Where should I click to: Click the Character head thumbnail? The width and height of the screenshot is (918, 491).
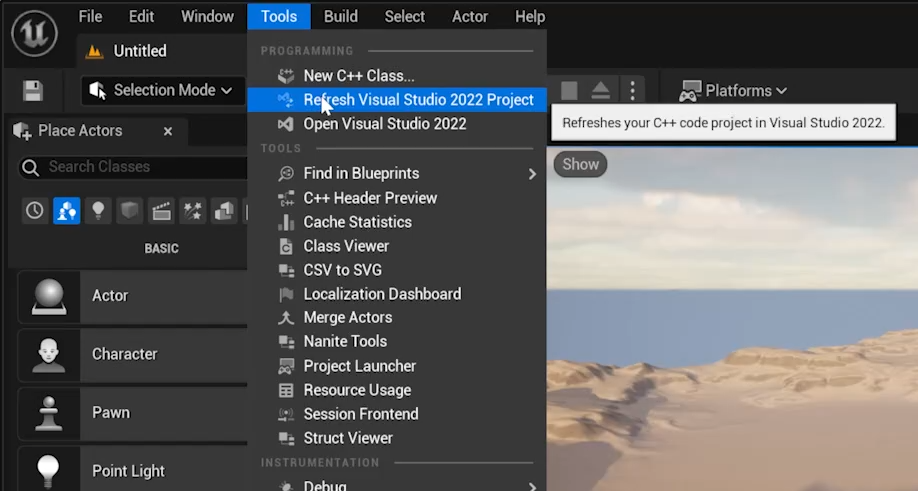tap(49, 355)
